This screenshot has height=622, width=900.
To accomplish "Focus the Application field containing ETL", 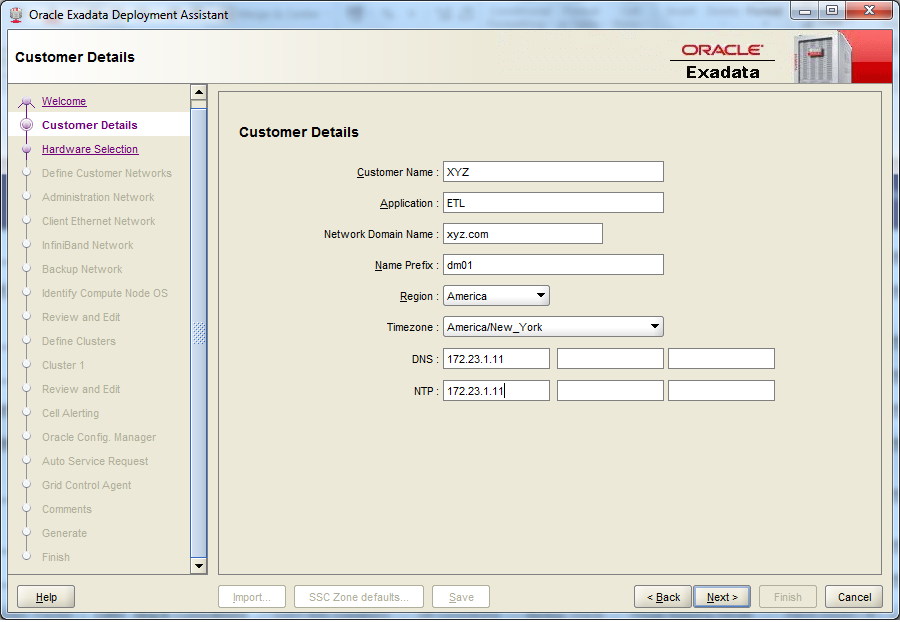I will coord(553,203).
